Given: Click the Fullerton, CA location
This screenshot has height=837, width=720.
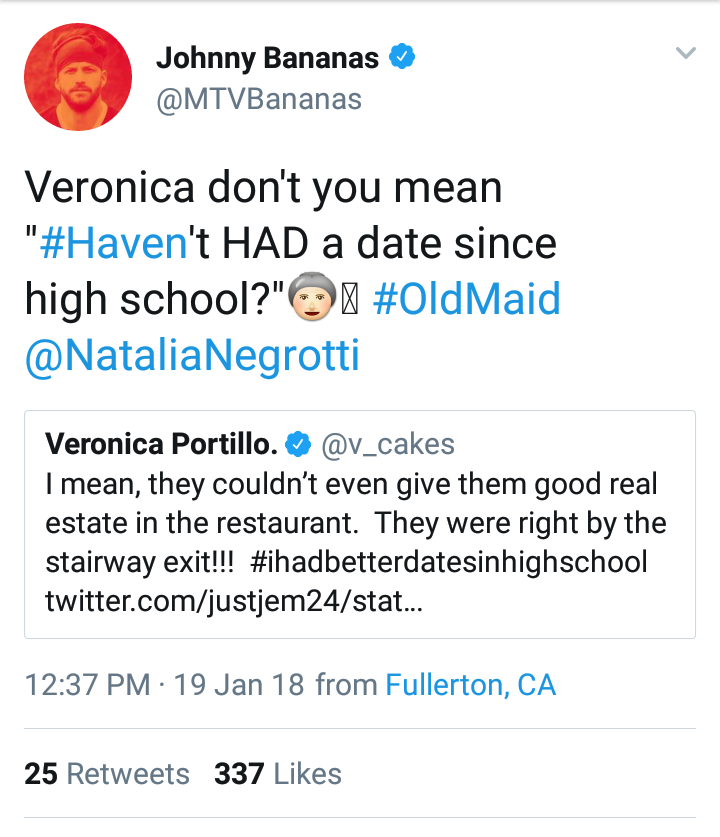Looking at the screenshot, I should tap(471, 685).
